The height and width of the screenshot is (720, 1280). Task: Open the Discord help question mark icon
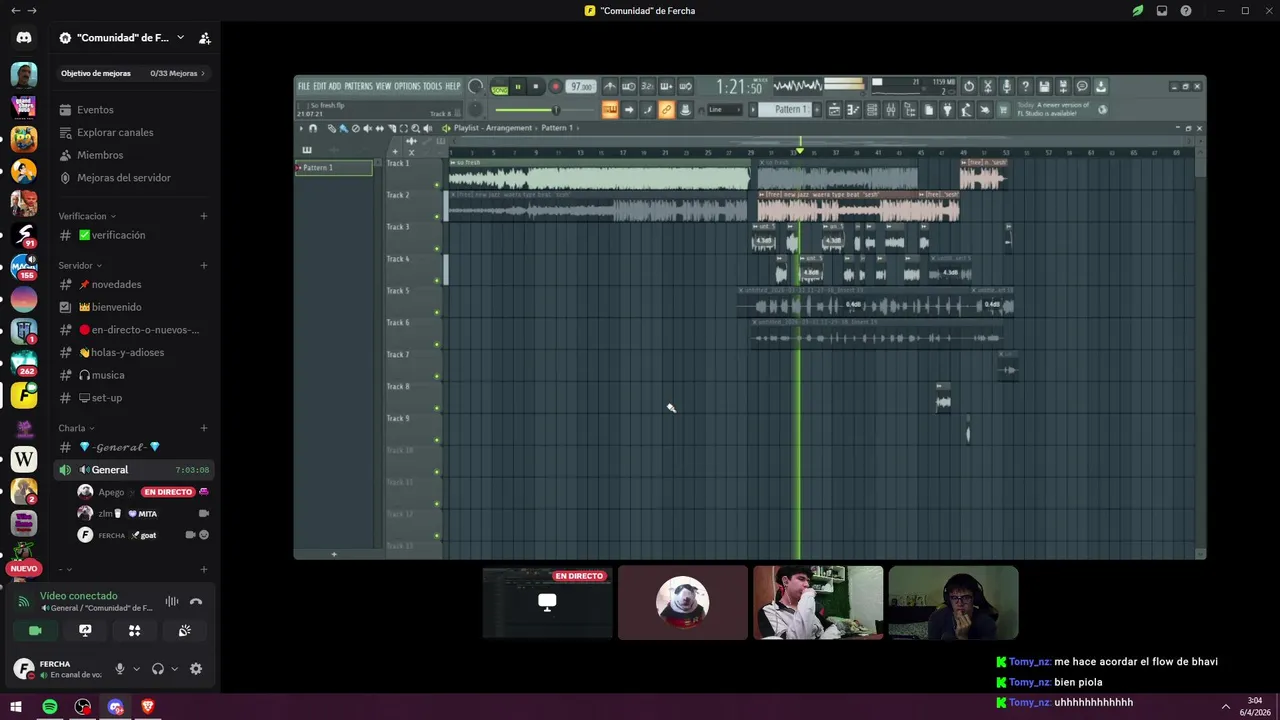(1186, 11)
